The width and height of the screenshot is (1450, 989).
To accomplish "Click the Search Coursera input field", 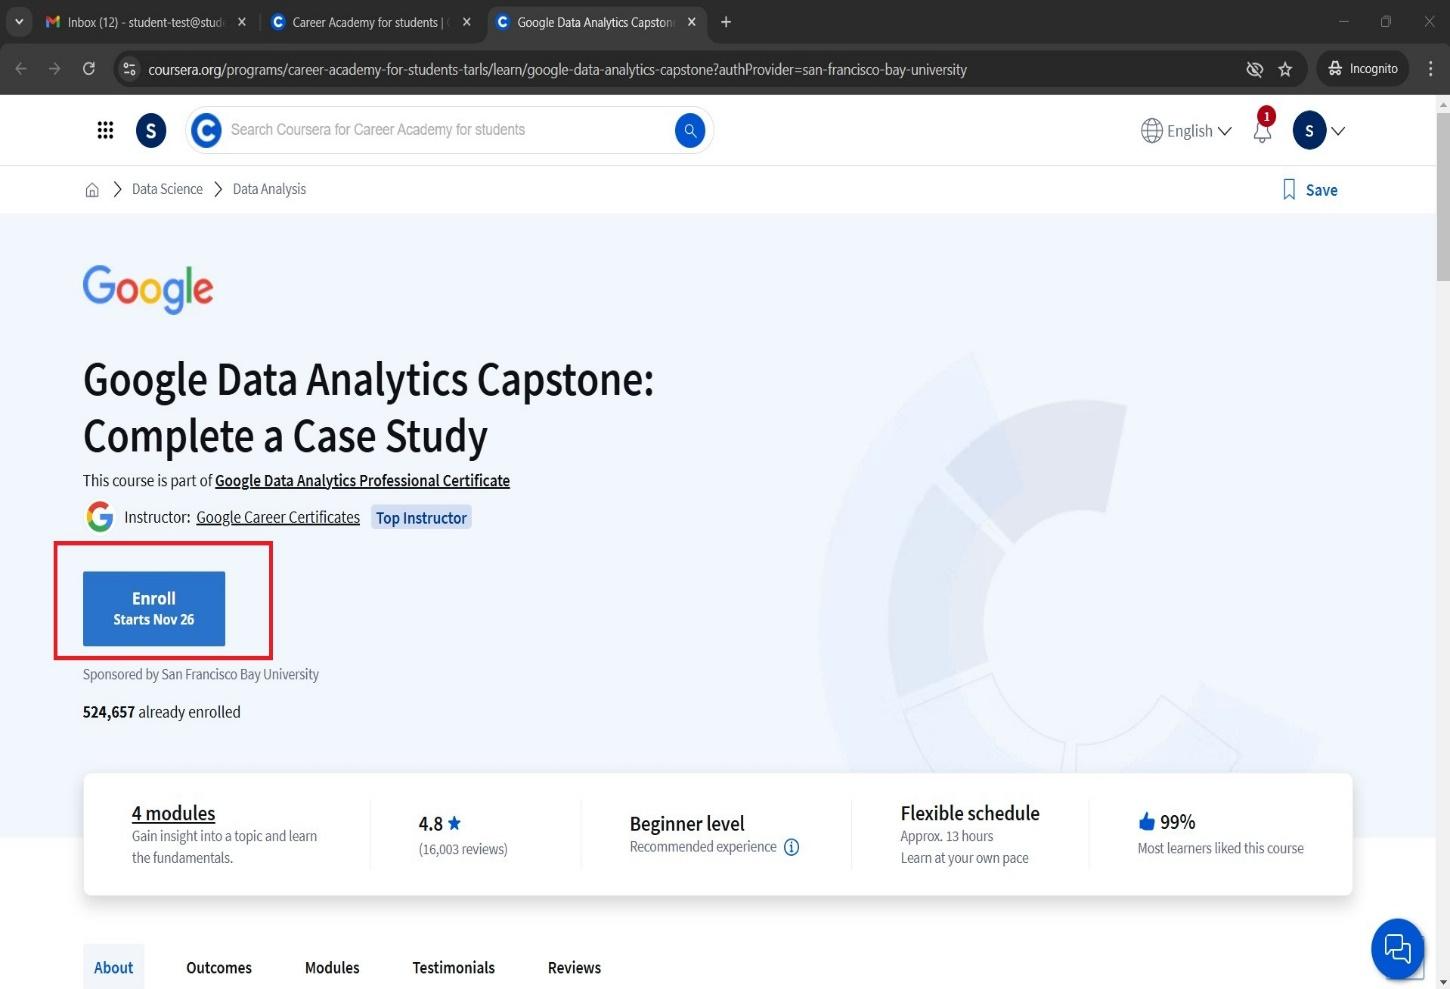I will [450, 130].
